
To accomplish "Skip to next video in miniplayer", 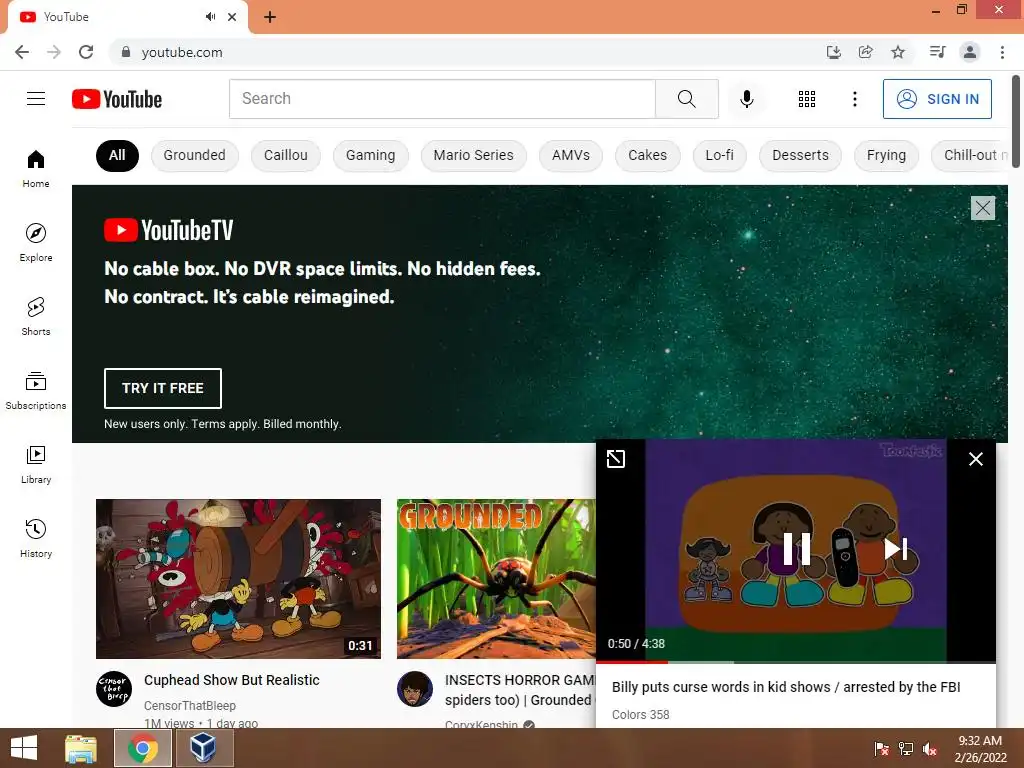I will pos(895,549).
